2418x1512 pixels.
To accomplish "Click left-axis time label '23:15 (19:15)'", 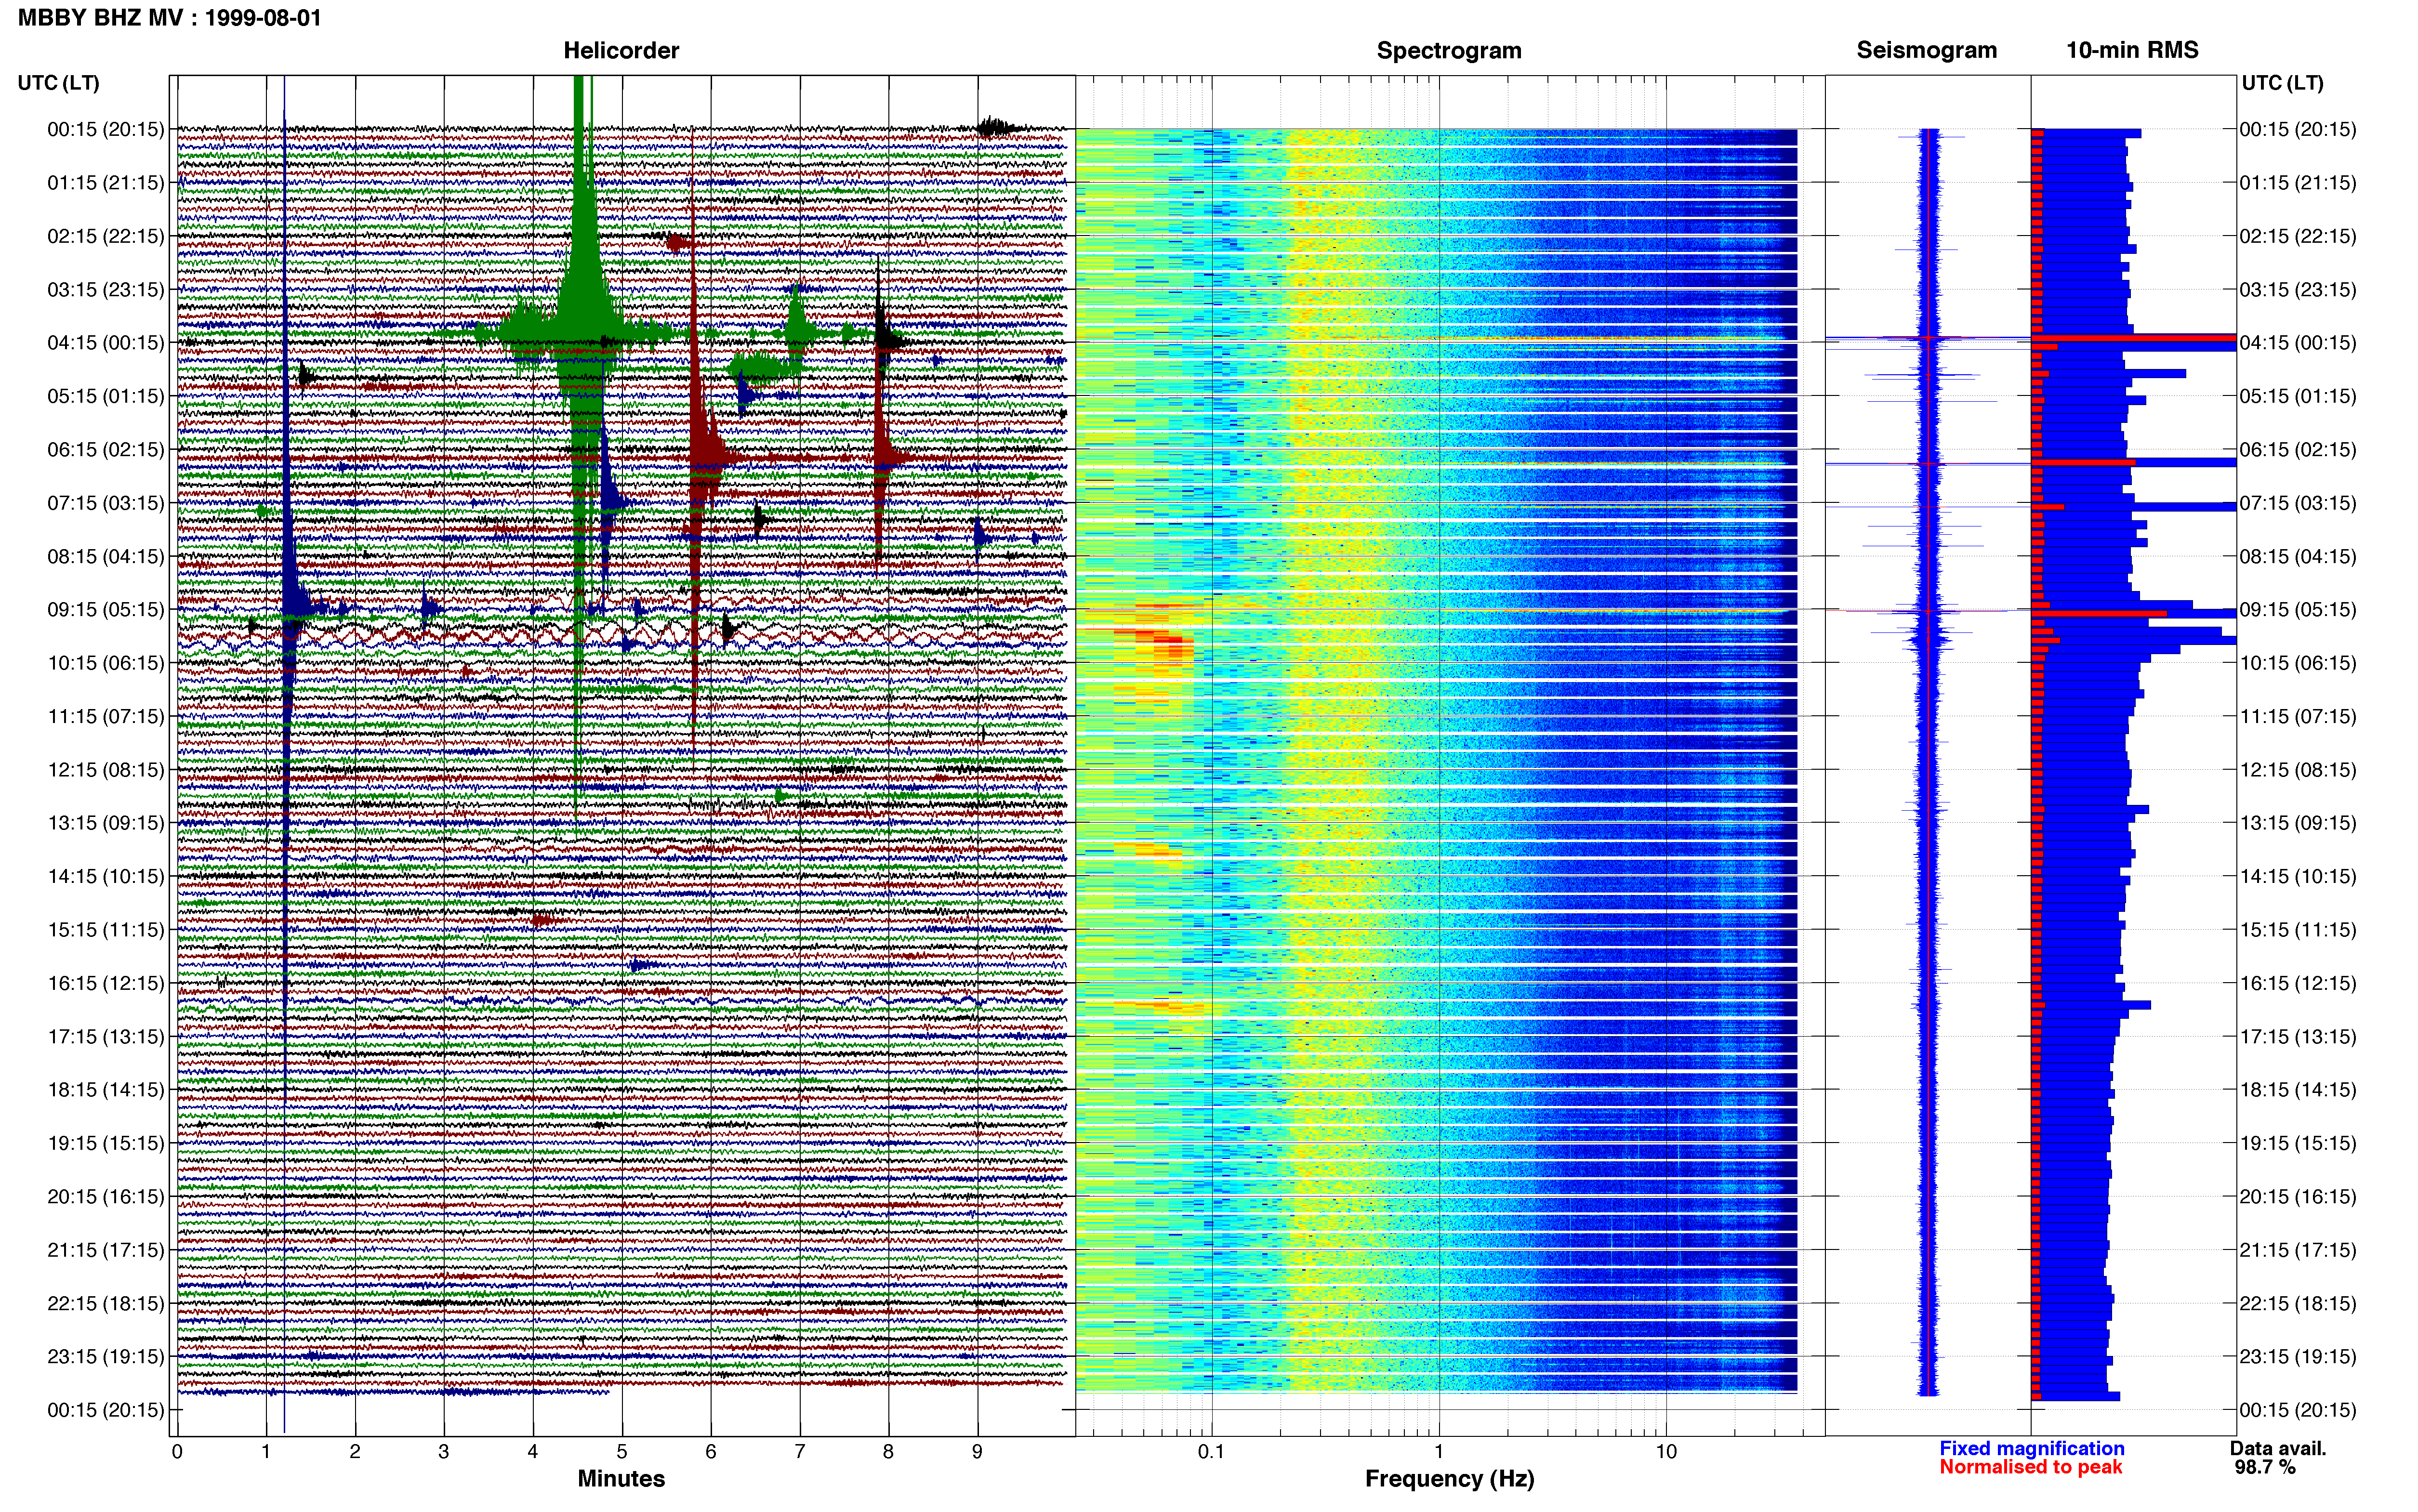I will click(x=106, y=1357).
